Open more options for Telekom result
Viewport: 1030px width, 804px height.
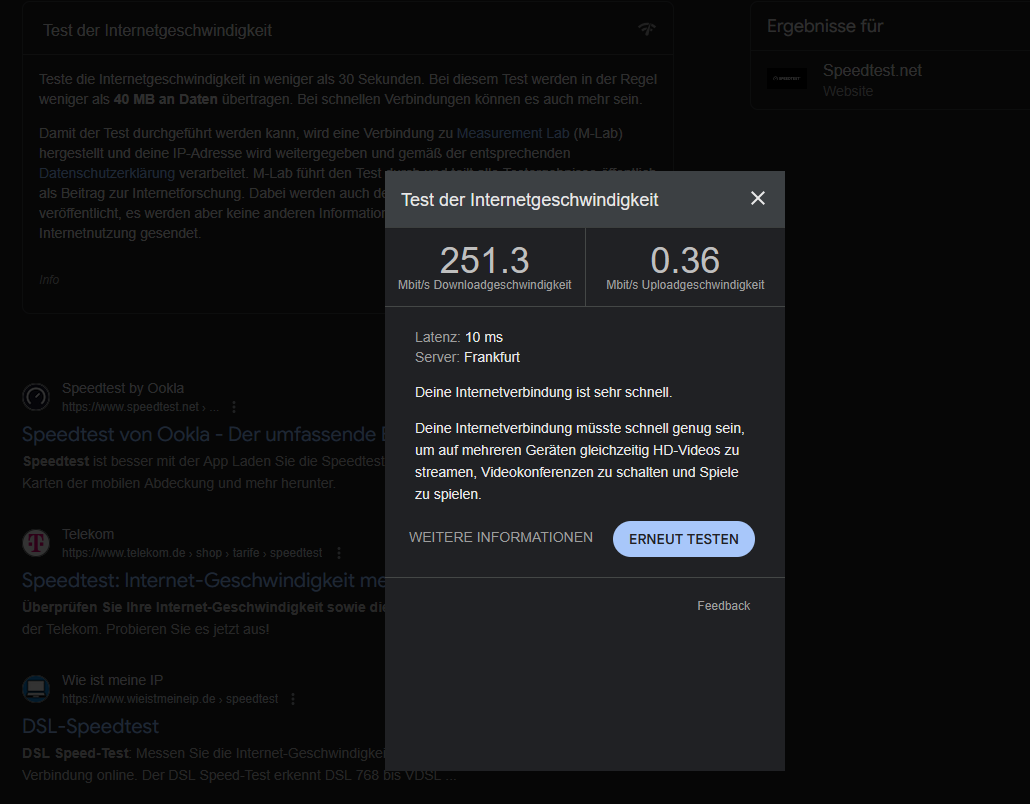click(339, 553)
